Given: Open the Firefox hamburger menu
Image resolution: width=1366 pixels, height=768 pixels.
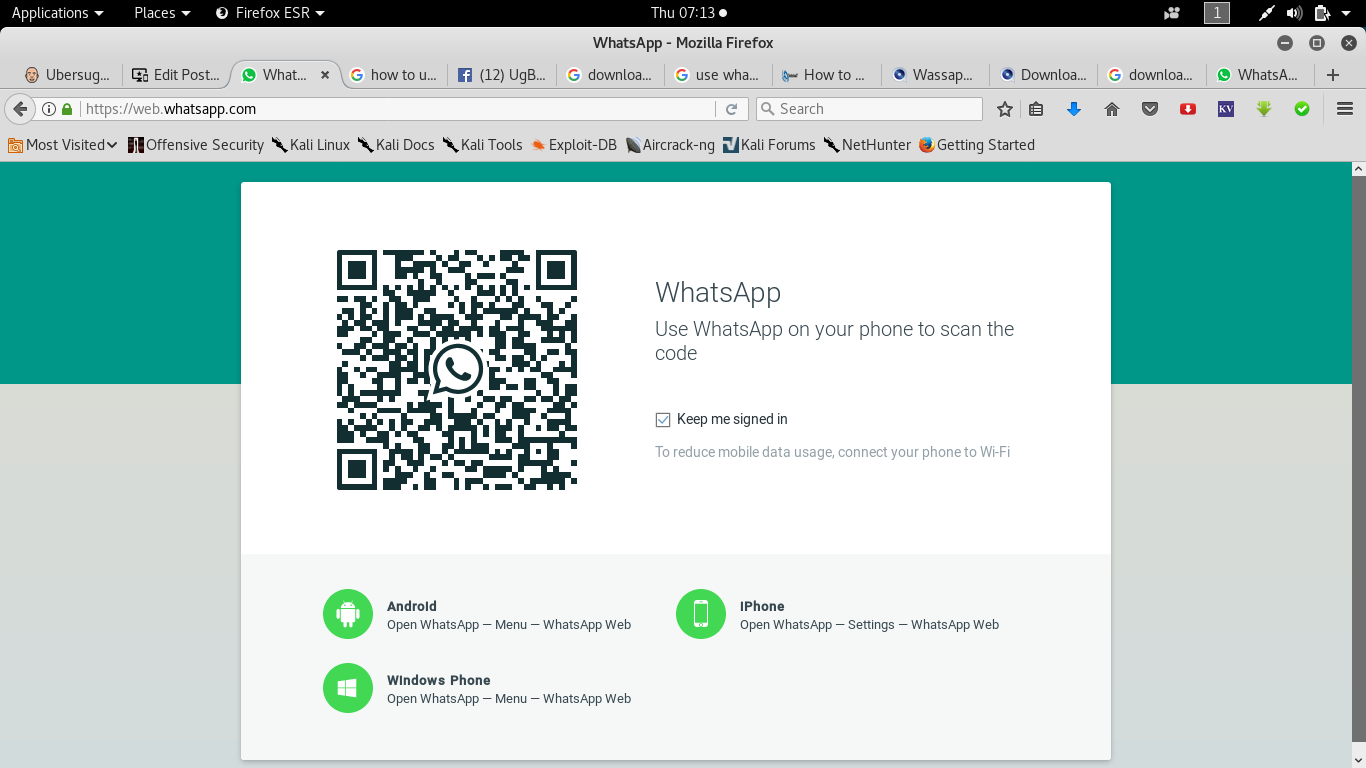Looking at the screenshot, I should tap(1345, 109).
